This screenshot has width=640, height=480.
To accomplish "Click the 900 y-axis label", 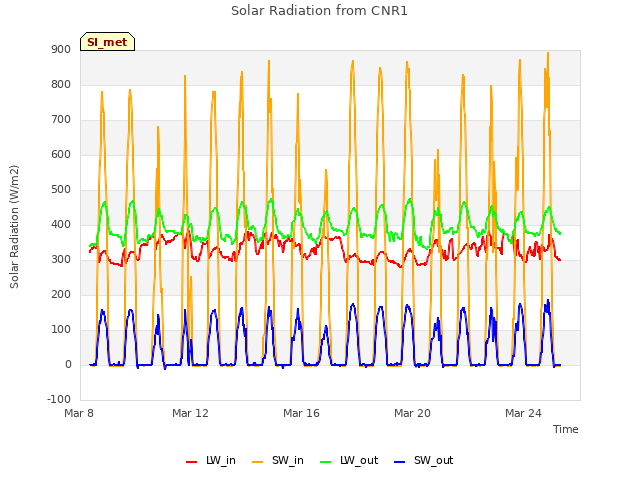I will [x=61, y=50].
